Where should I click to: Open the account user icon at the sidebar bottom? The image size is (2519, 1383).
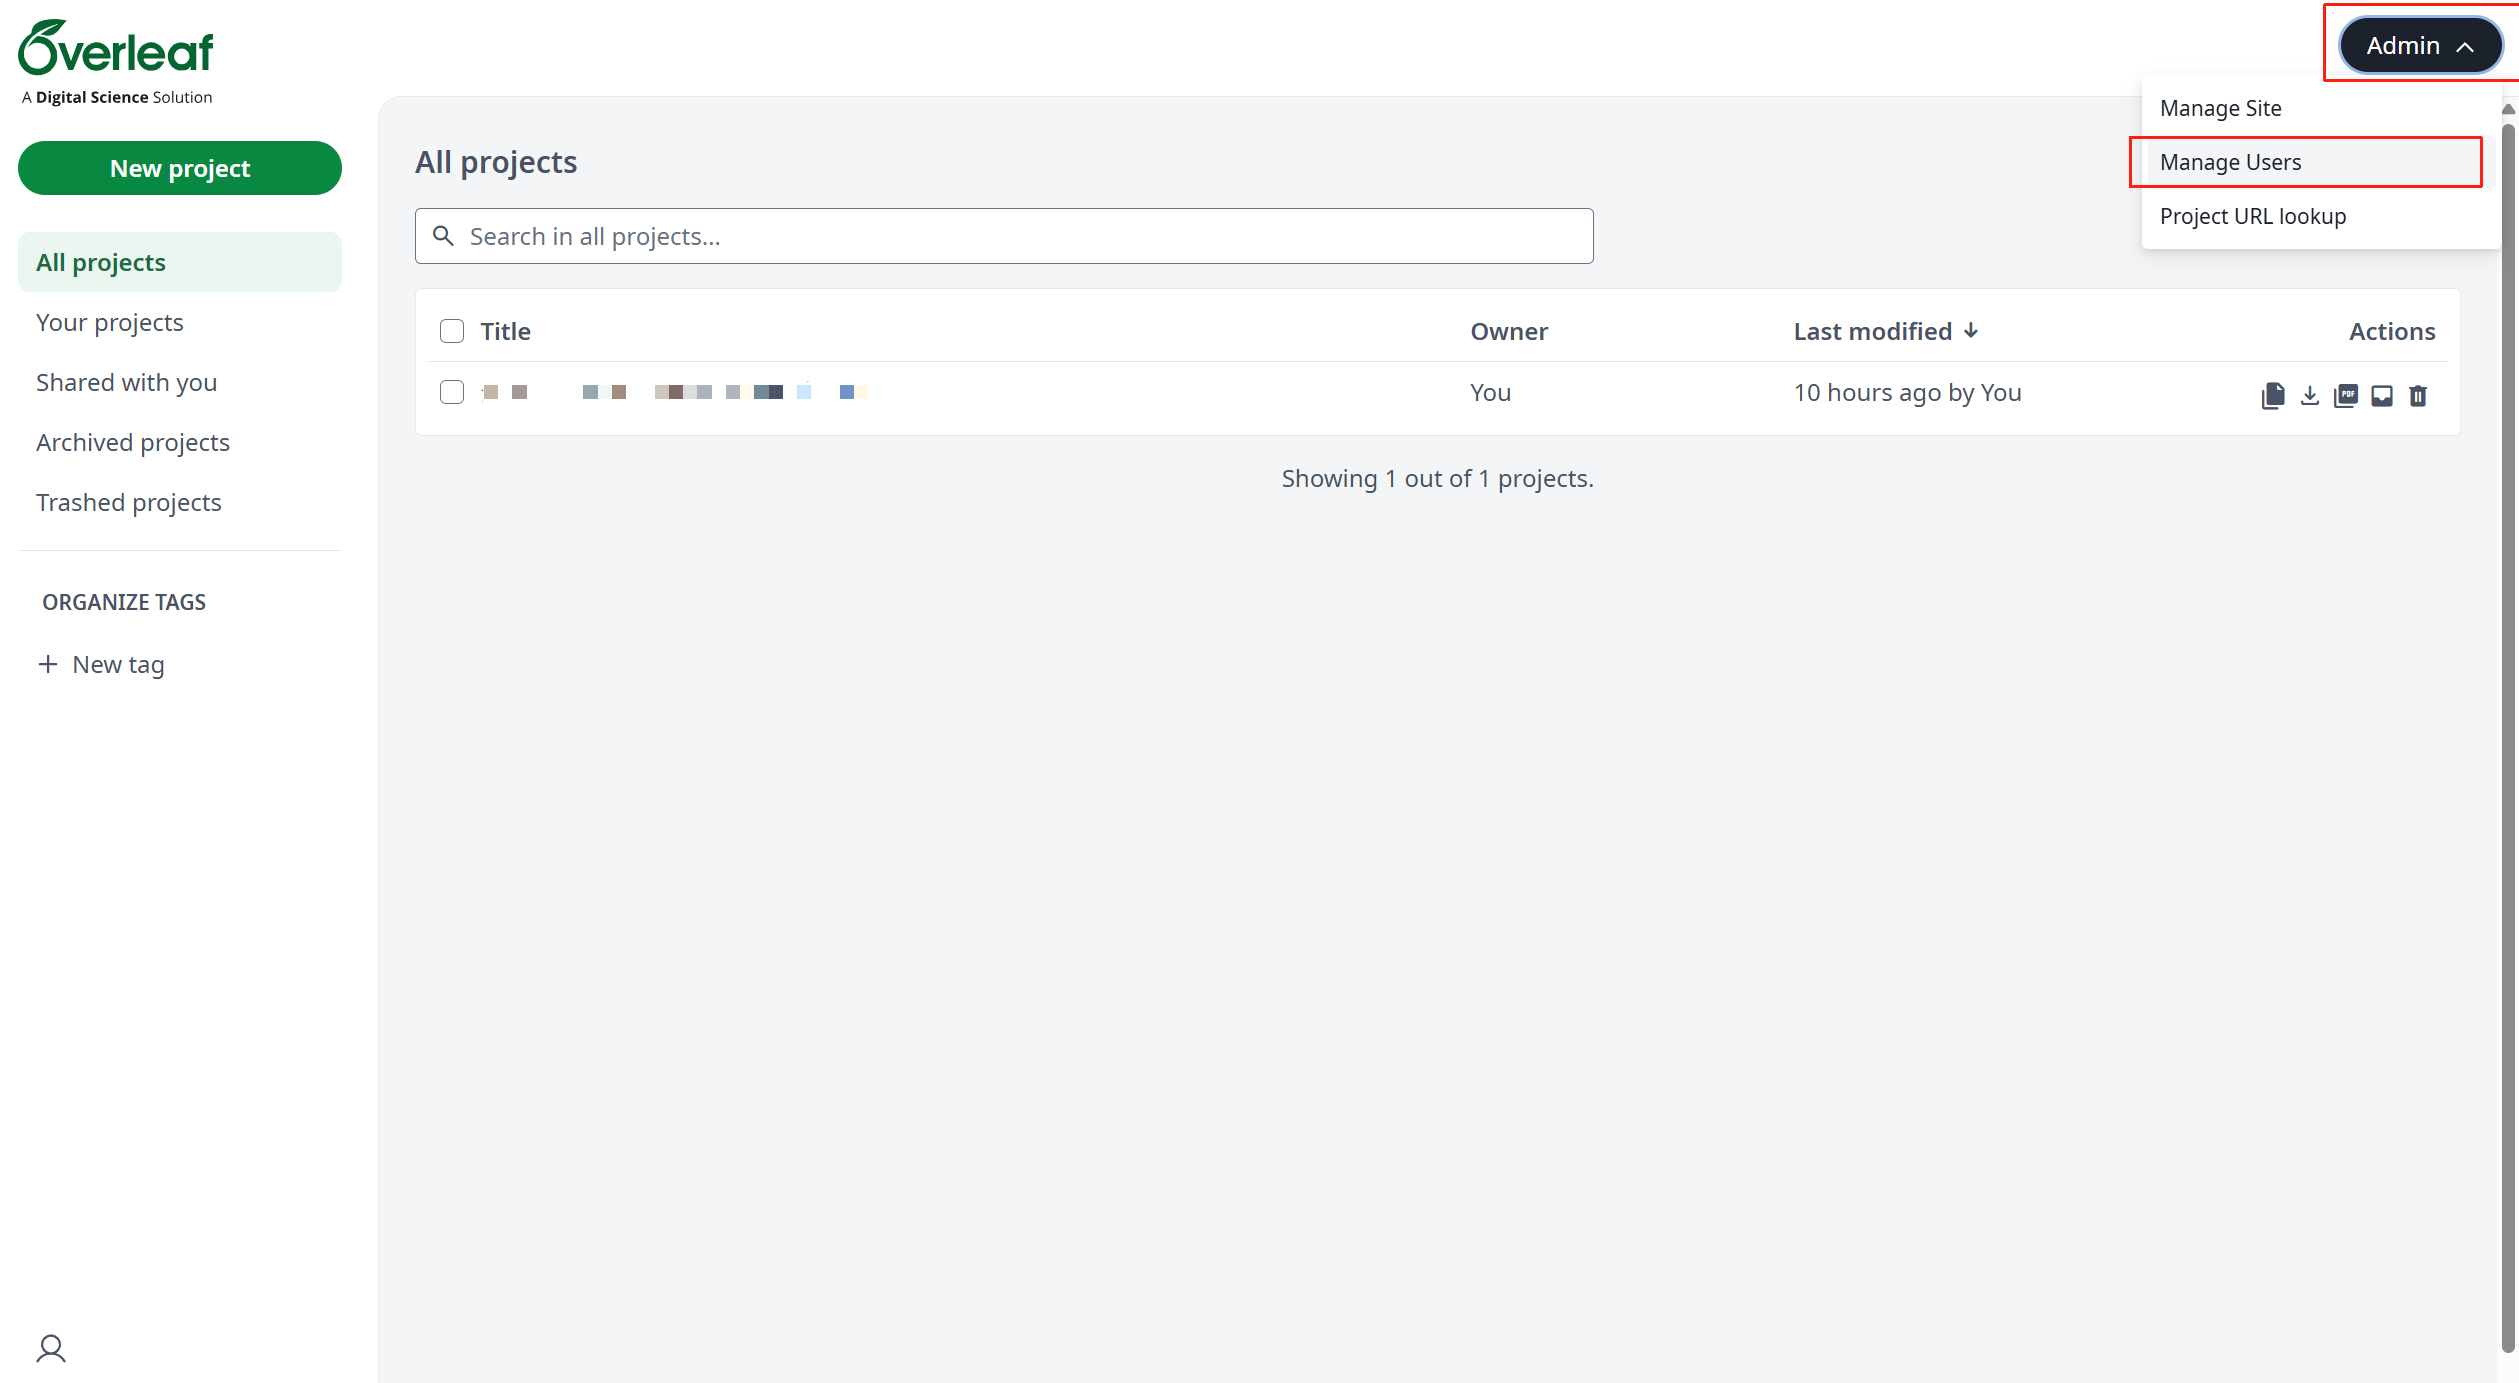(x=51, y=1349)
